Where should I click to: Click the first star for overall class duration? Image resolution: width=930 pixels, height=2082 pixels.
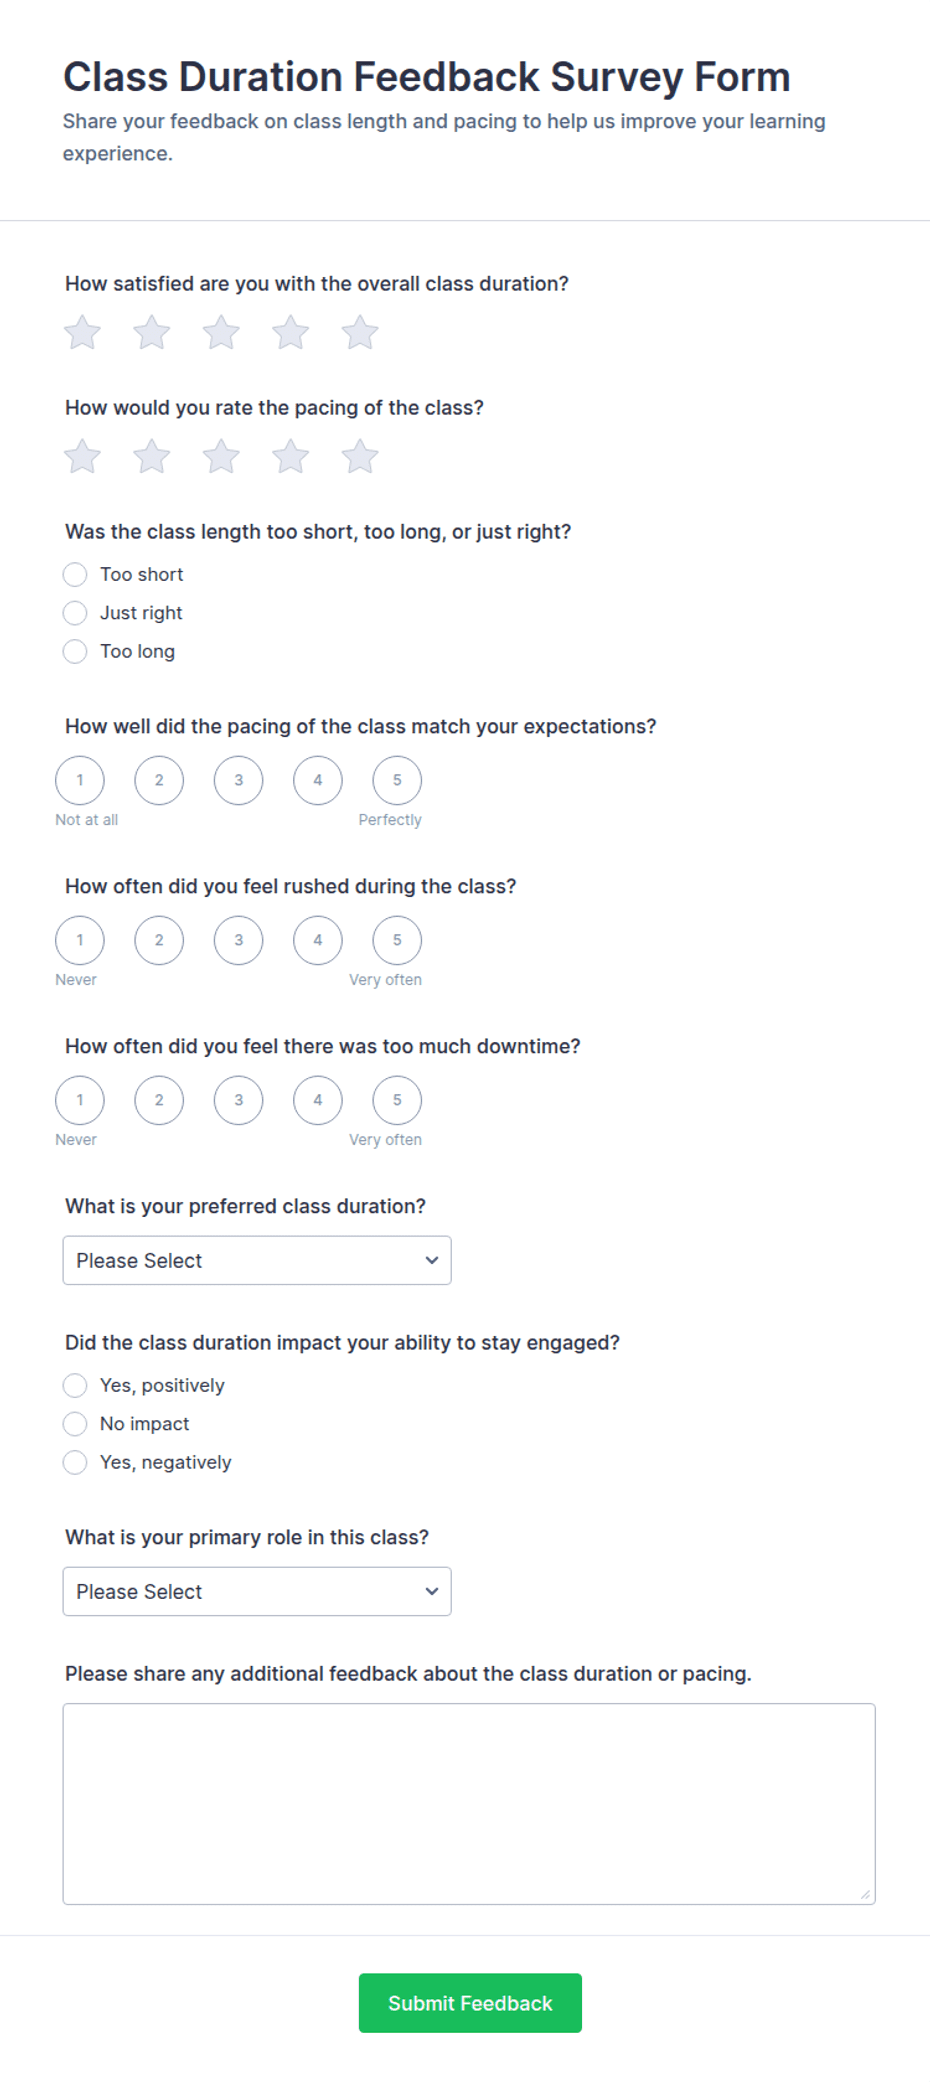pos(83,333)
